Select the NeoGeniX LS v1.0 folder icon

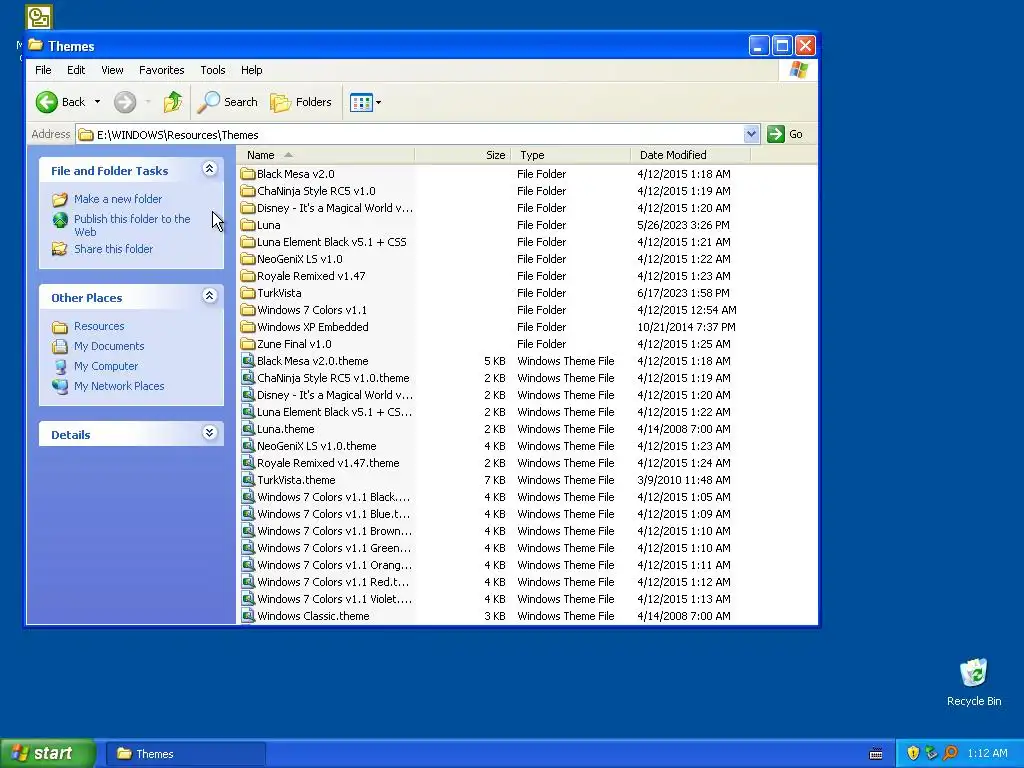[248, 259]
